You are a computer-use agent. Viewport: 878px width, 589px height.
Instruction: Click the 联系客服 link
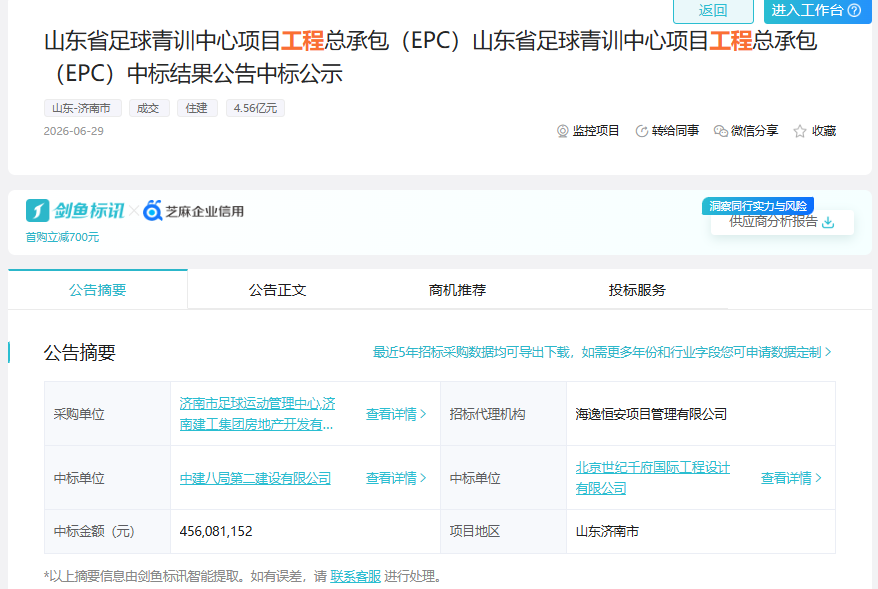pos(356,576)
